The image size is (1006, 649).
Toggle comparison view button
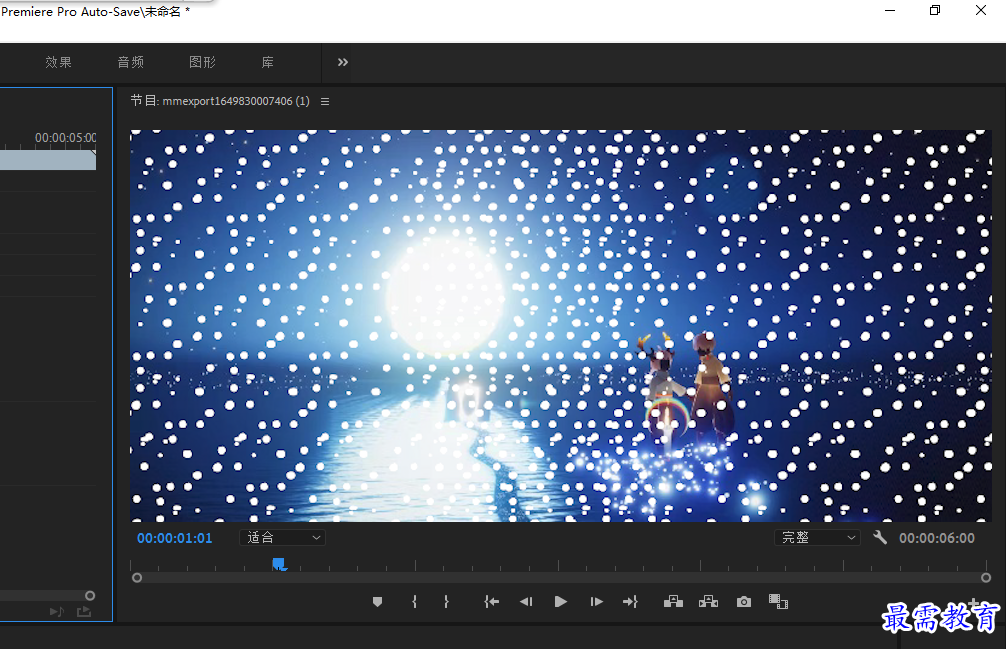pos(778,602)
